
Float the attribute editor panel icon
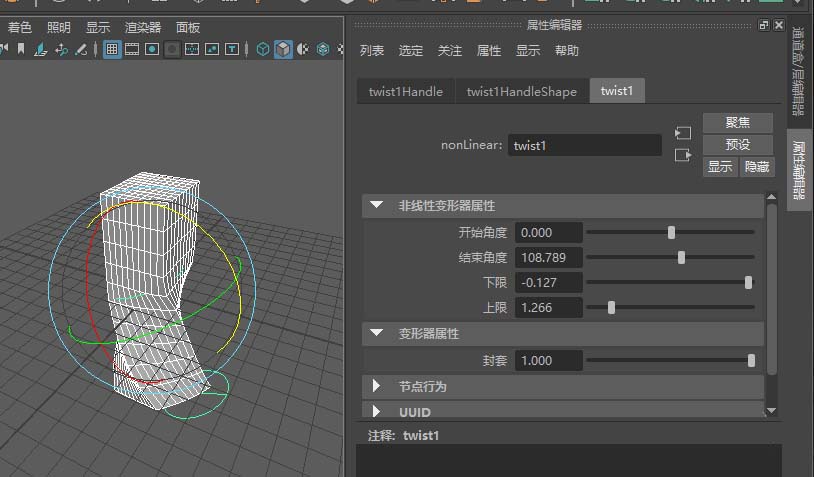[764, 25]
